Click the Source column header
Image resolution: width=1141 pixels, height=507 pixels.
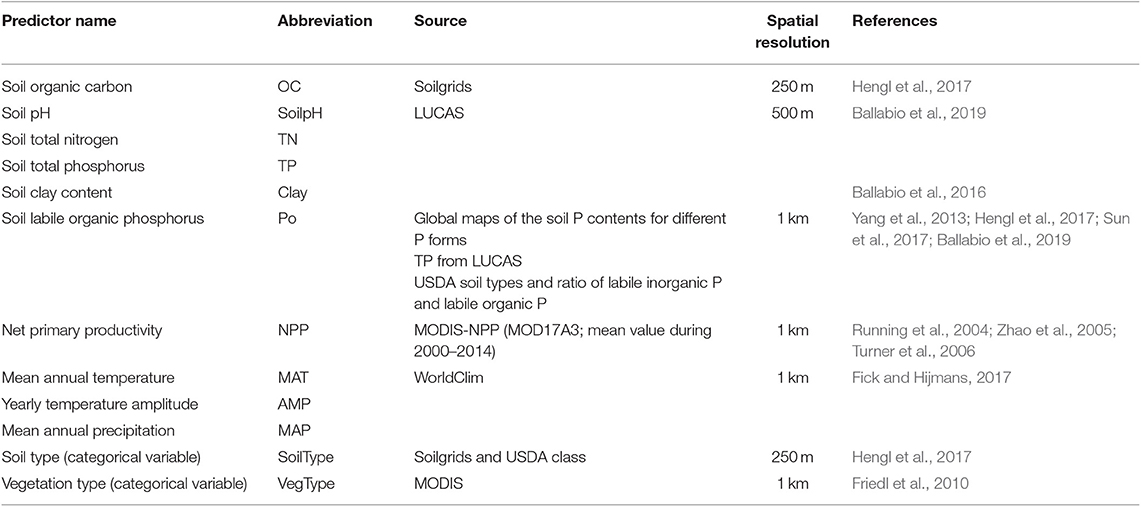point(440,21)
